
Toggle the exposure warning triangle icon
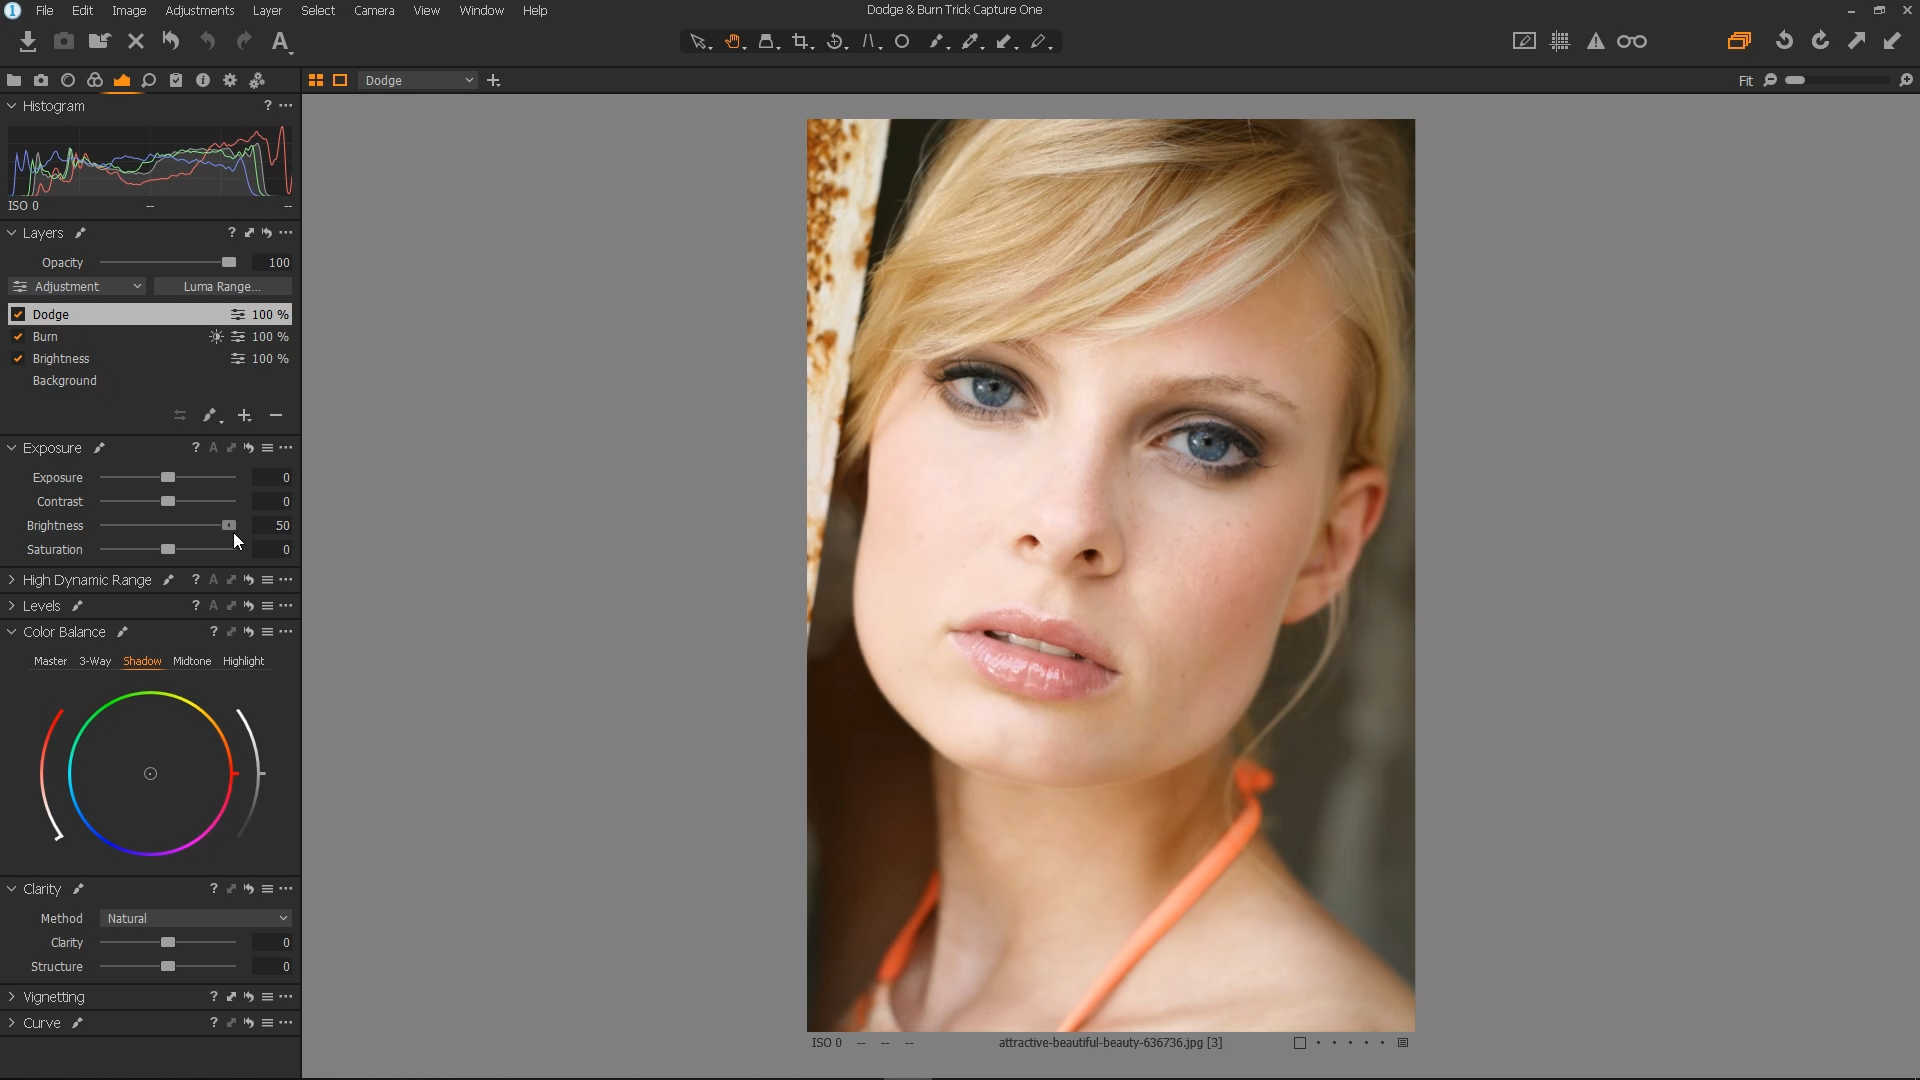click(x=1595, y=41)
